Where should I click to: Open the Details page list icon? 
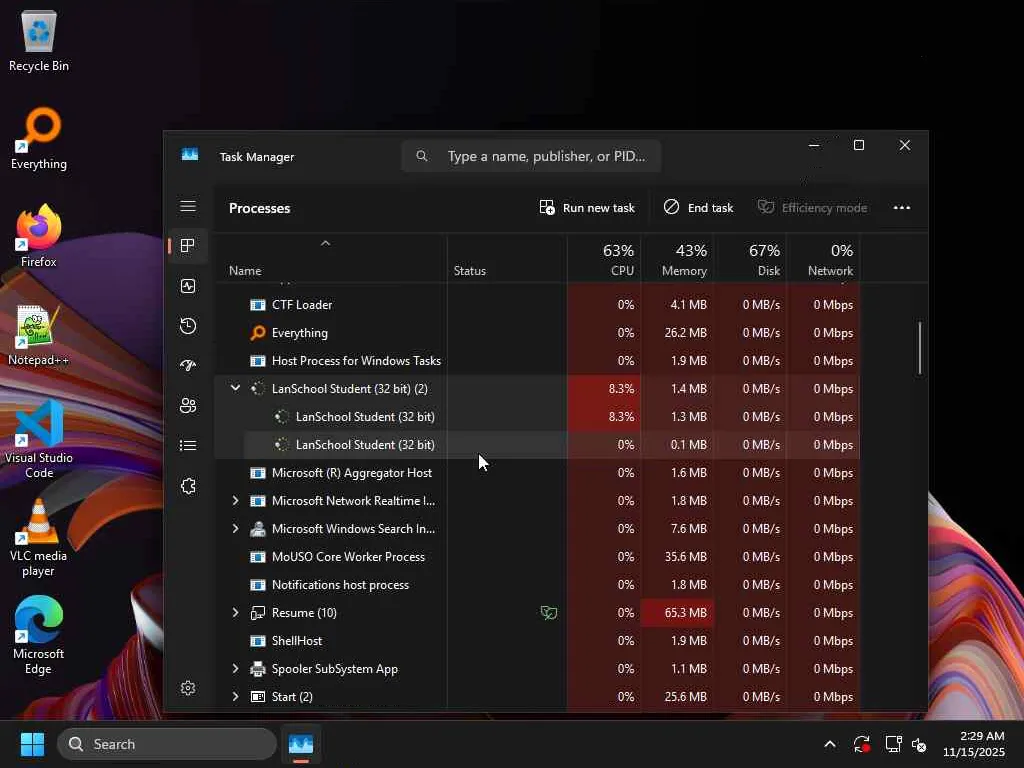point(188,445)
